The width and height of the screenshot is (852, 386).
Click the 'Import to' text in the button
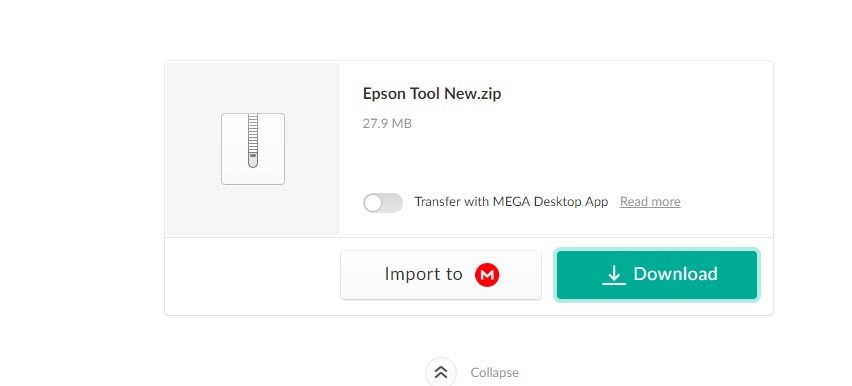[423, 274]
